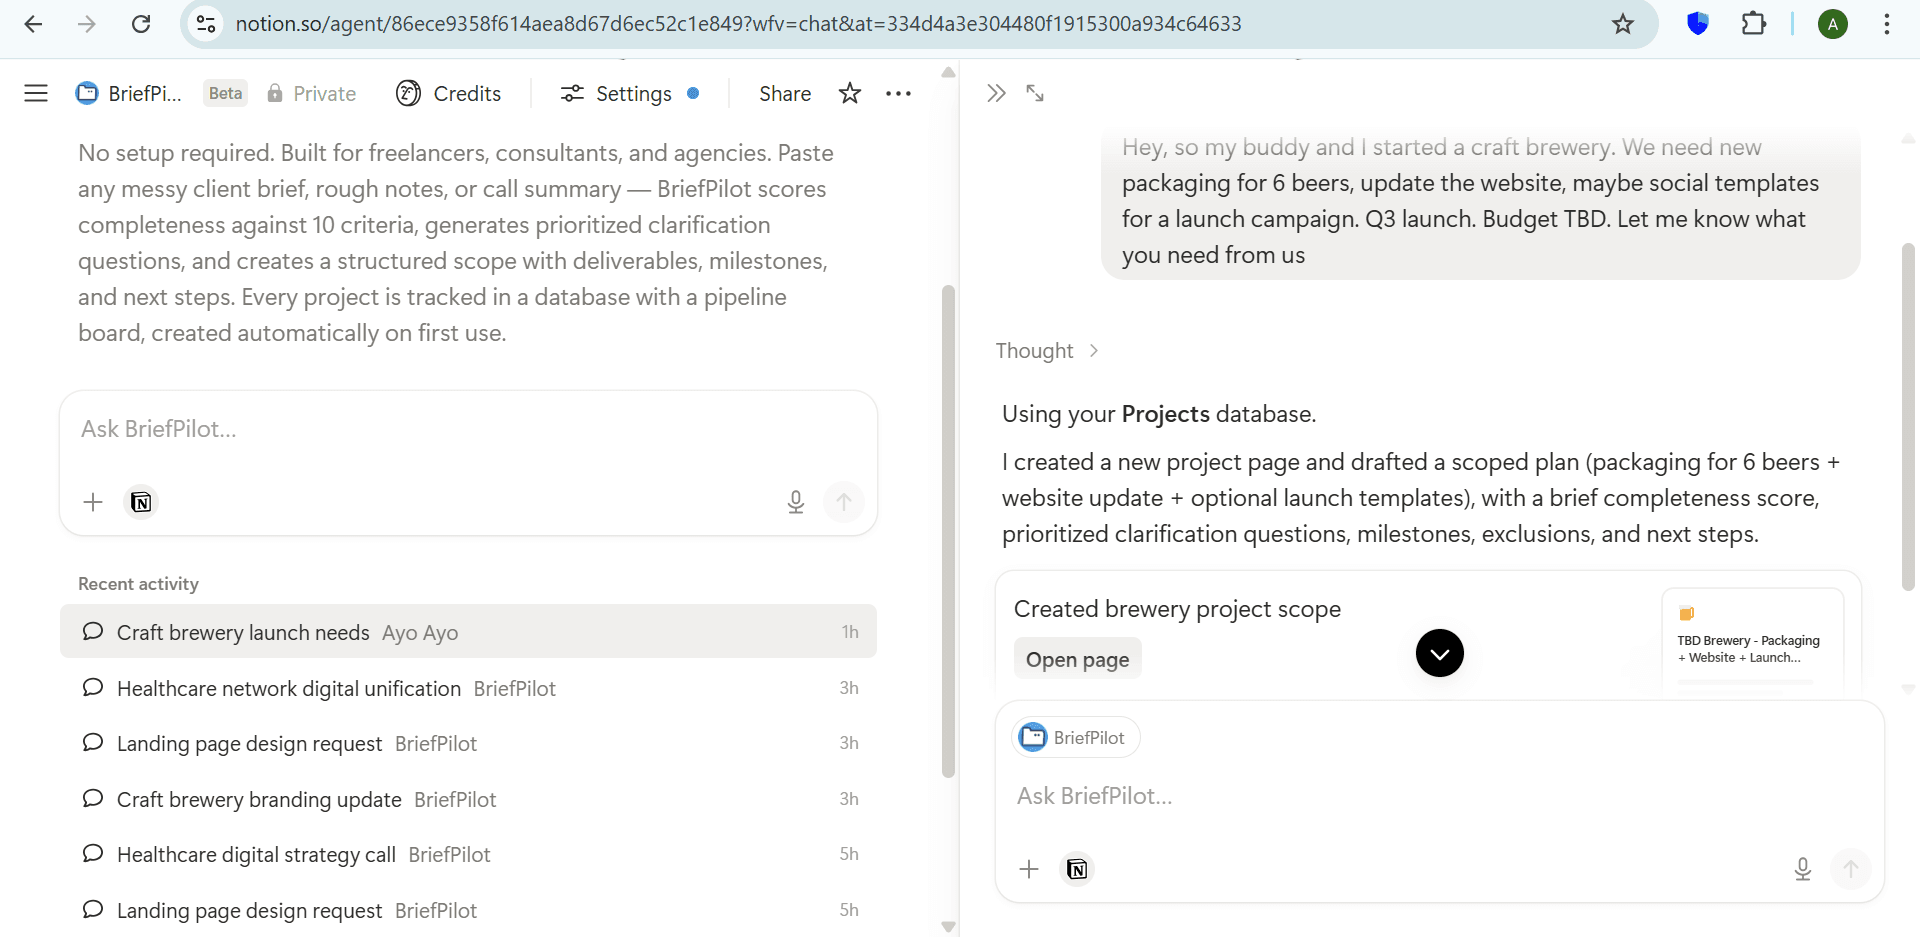Click the star favorite icon beside Share
Image resolution: width=1920 pixels, height=937 pixels.
tap(850, 93)
